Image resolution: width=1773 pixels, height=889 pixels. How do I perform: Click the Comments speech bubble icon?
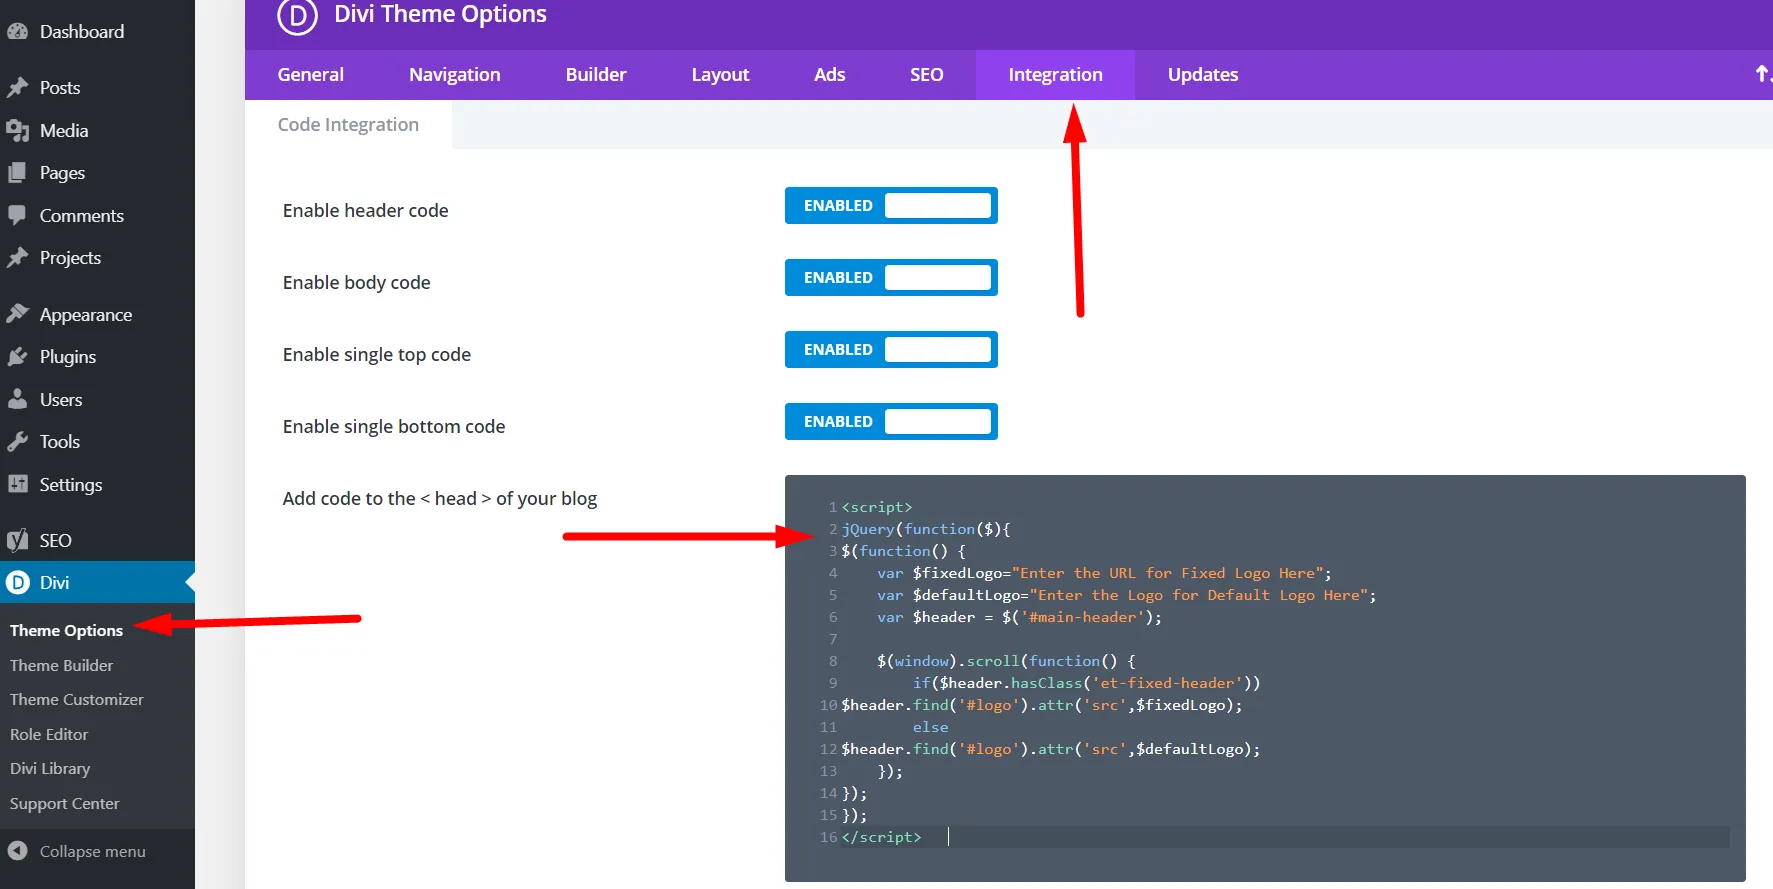[x=17, y=215]
